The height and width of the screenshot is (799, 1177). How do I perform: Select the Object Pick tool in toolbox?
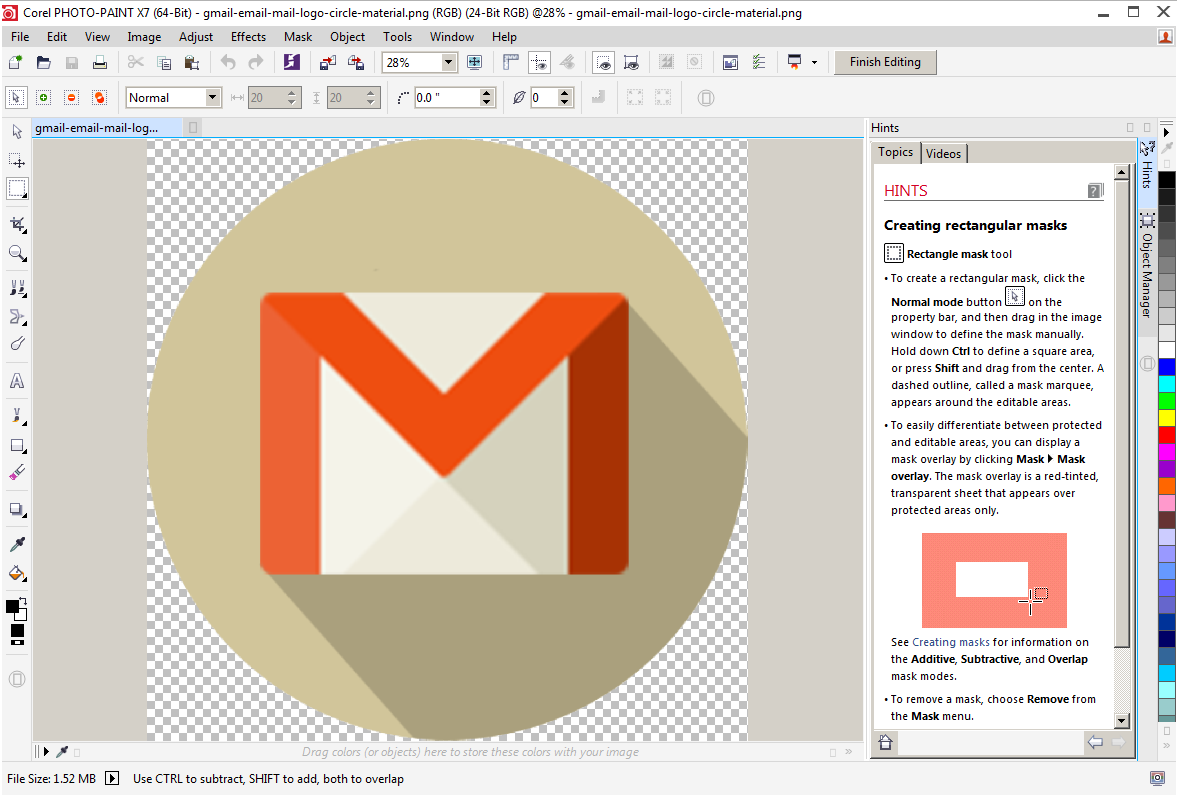pos(17,132)
